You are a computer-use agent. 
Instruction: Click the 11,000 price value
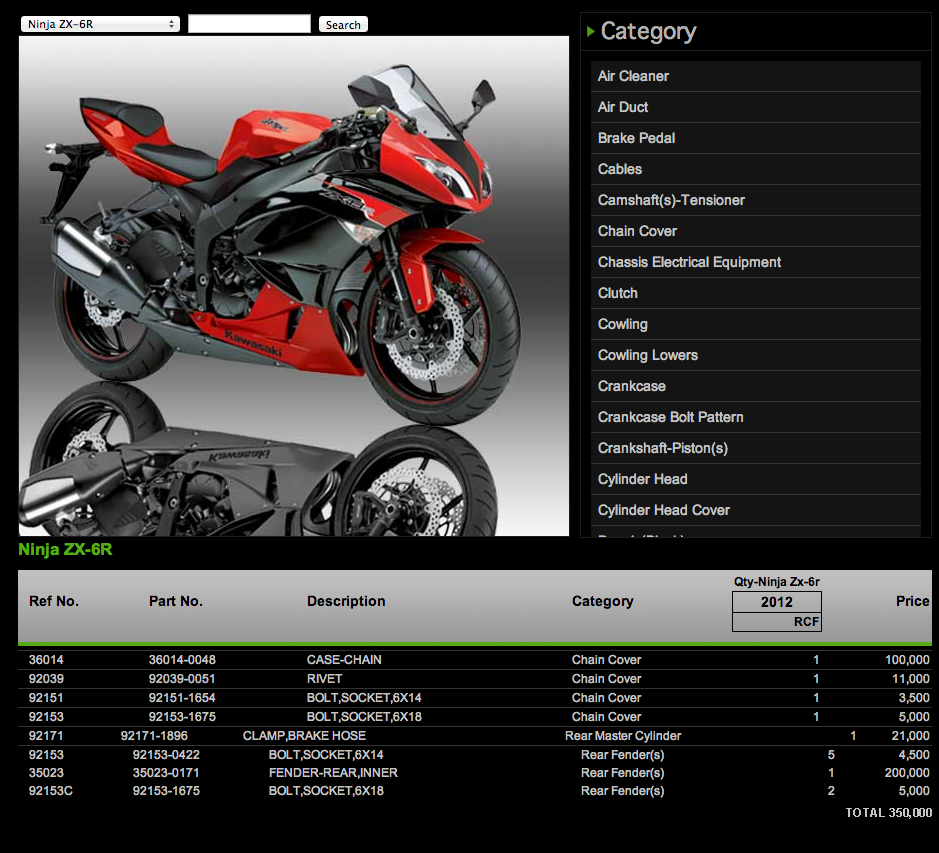pyautogui.click(x=911, y=679)
